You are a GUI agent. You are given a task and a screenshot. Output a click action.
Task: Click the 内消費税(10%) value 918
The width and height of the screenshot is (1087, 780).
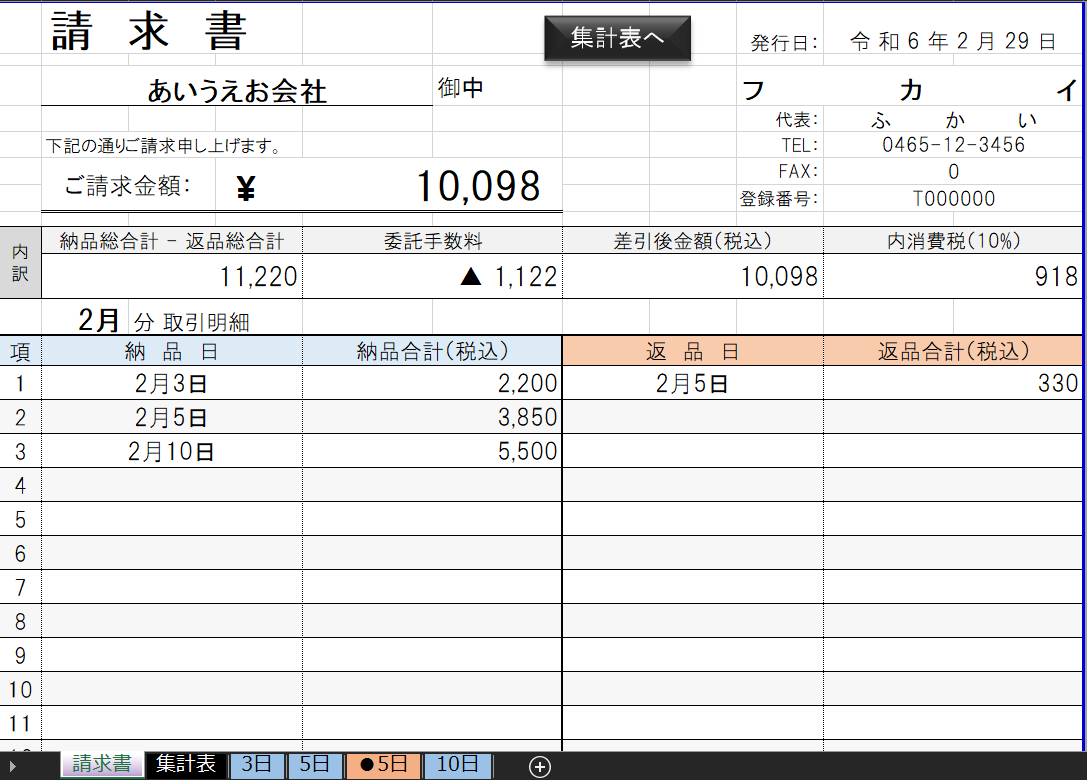(x=953, y=277)
